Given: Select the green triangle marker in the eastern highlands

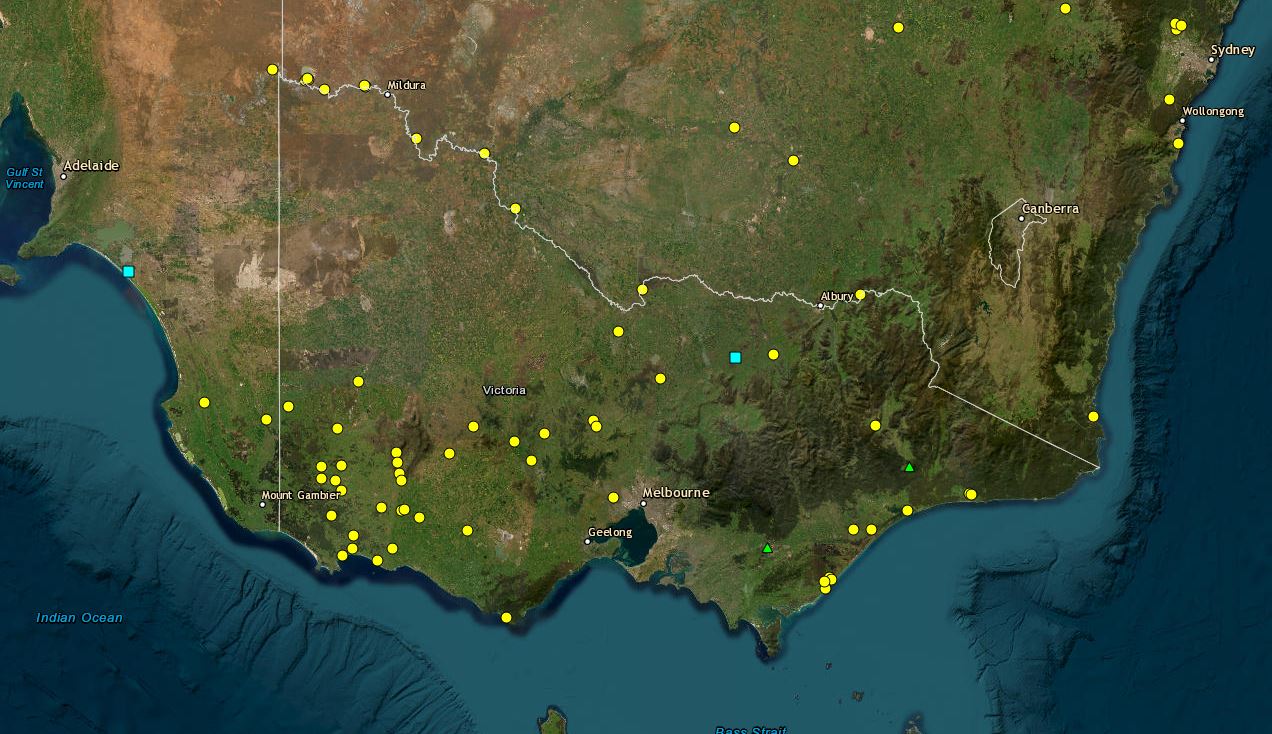Looking at the screenshot, I should [909, 466].
